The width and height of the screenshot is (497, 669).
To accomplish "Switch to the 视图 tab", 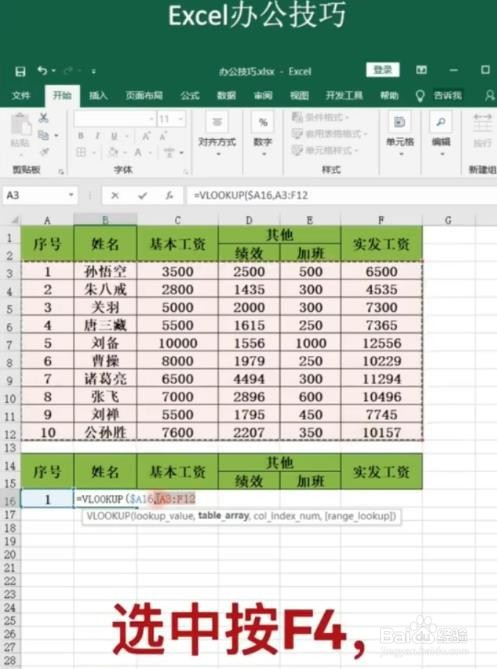I will 299,95.
